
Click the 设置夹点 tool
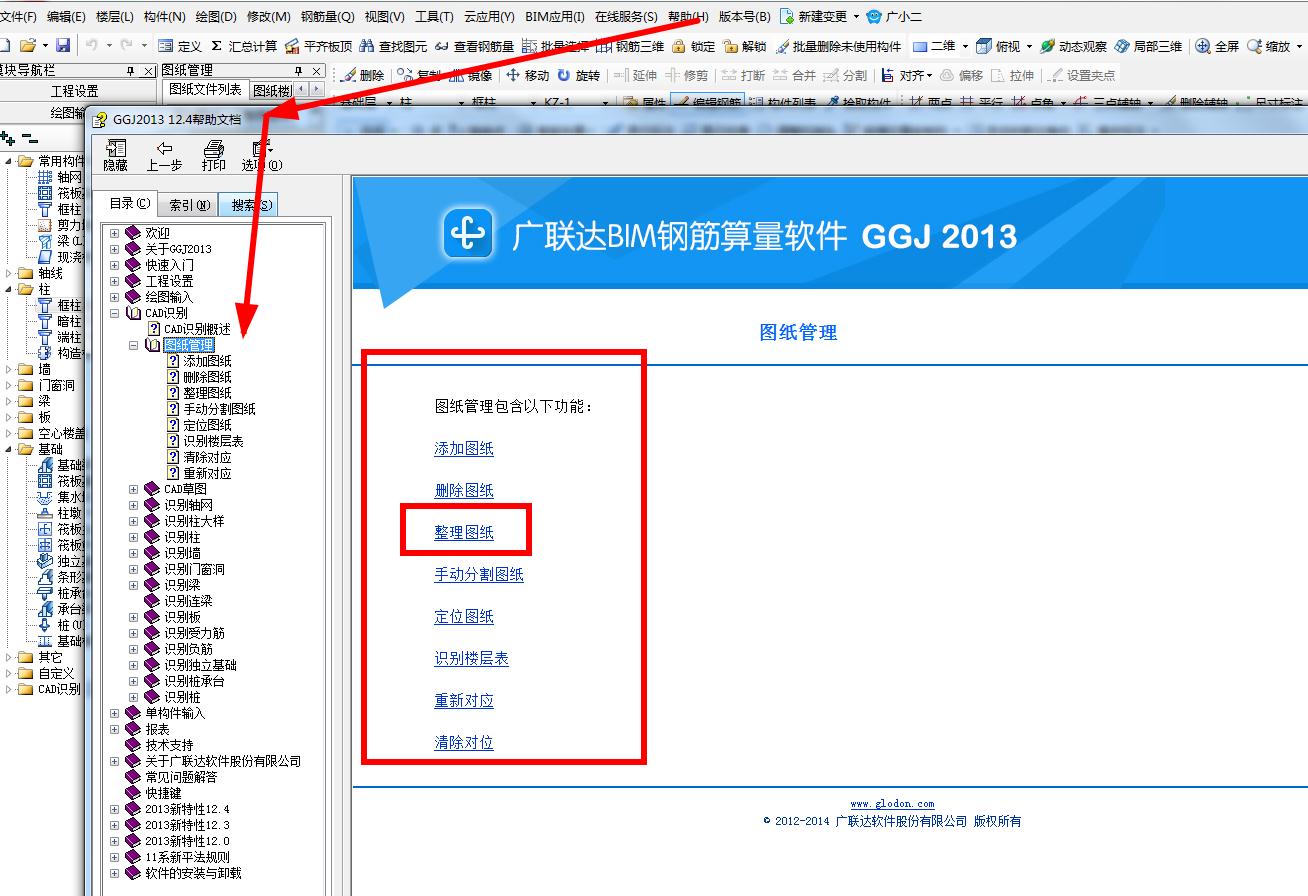[x=1081, y=75]
